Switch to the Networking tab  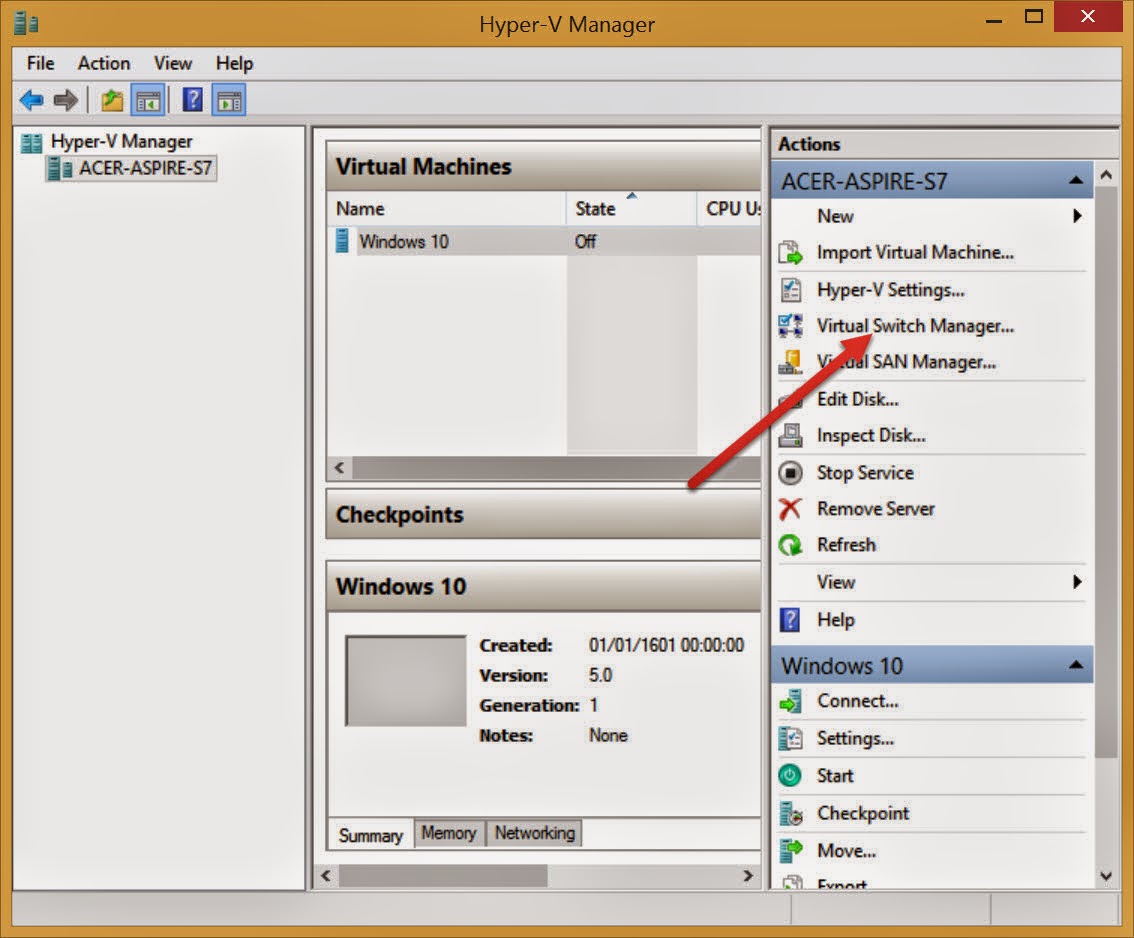click(534, 832)
